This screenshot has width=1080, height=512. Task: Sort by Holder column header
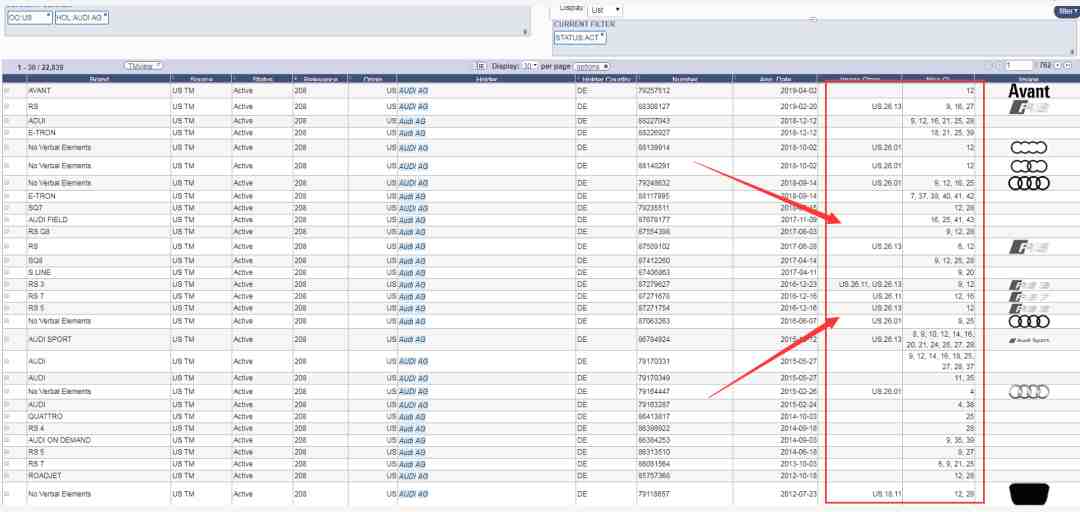(x=486, y=79)
